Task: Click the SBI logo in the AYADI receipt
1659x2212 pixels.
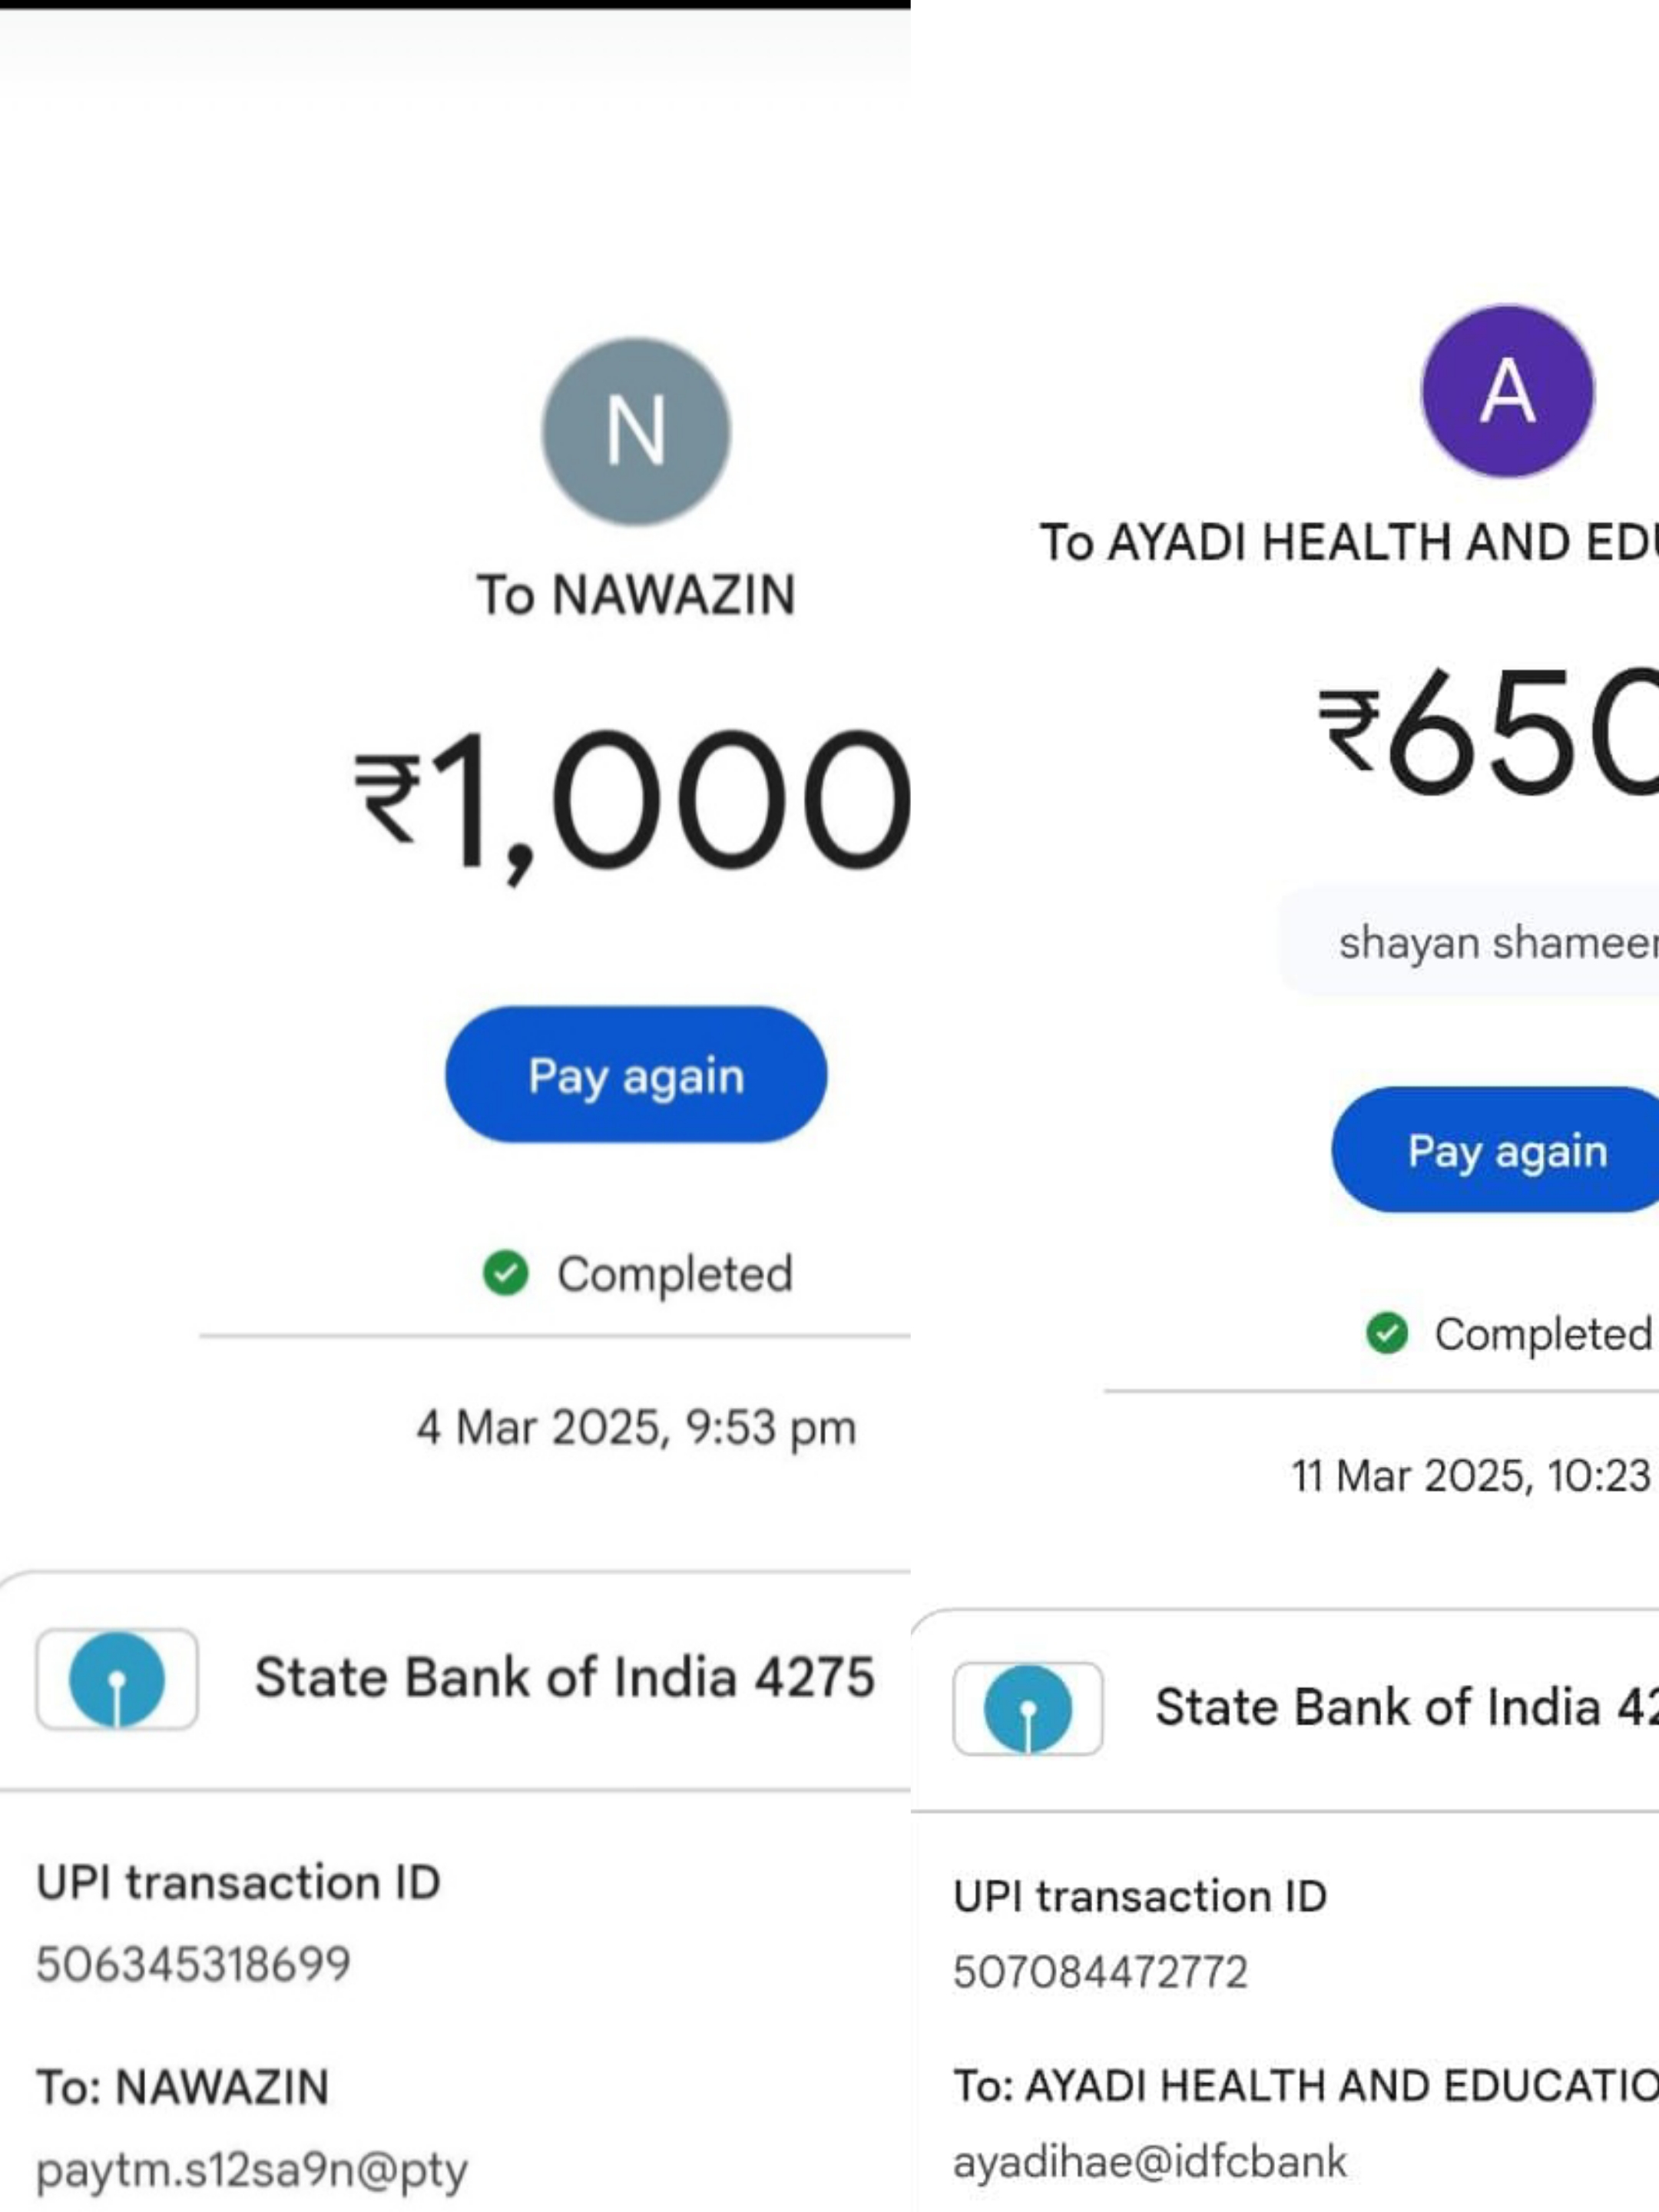Action: tap(1028, 1708)
